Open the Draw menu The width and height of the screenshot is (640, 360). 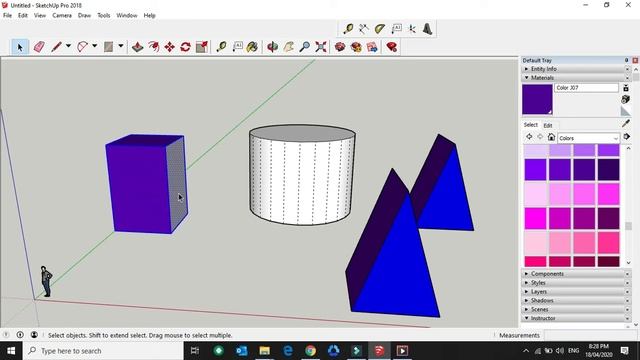(x=84, y=16)
